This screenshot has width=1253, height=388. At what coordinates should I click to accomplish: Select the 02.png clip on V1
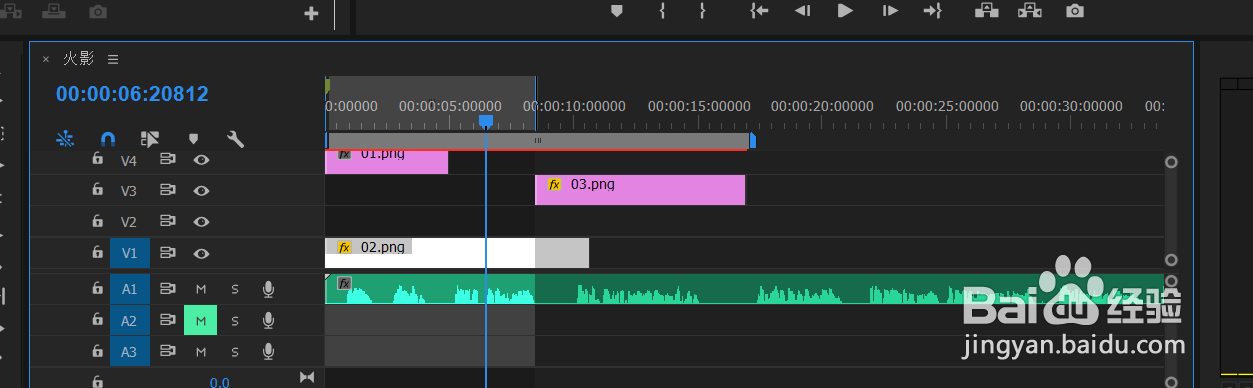[457, 253]
